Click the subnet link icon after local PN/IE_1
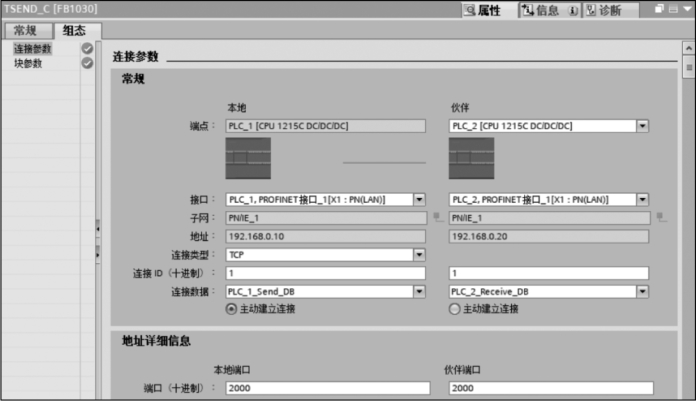This screenshot has width=696, height=401. click(x=438, y=217)
